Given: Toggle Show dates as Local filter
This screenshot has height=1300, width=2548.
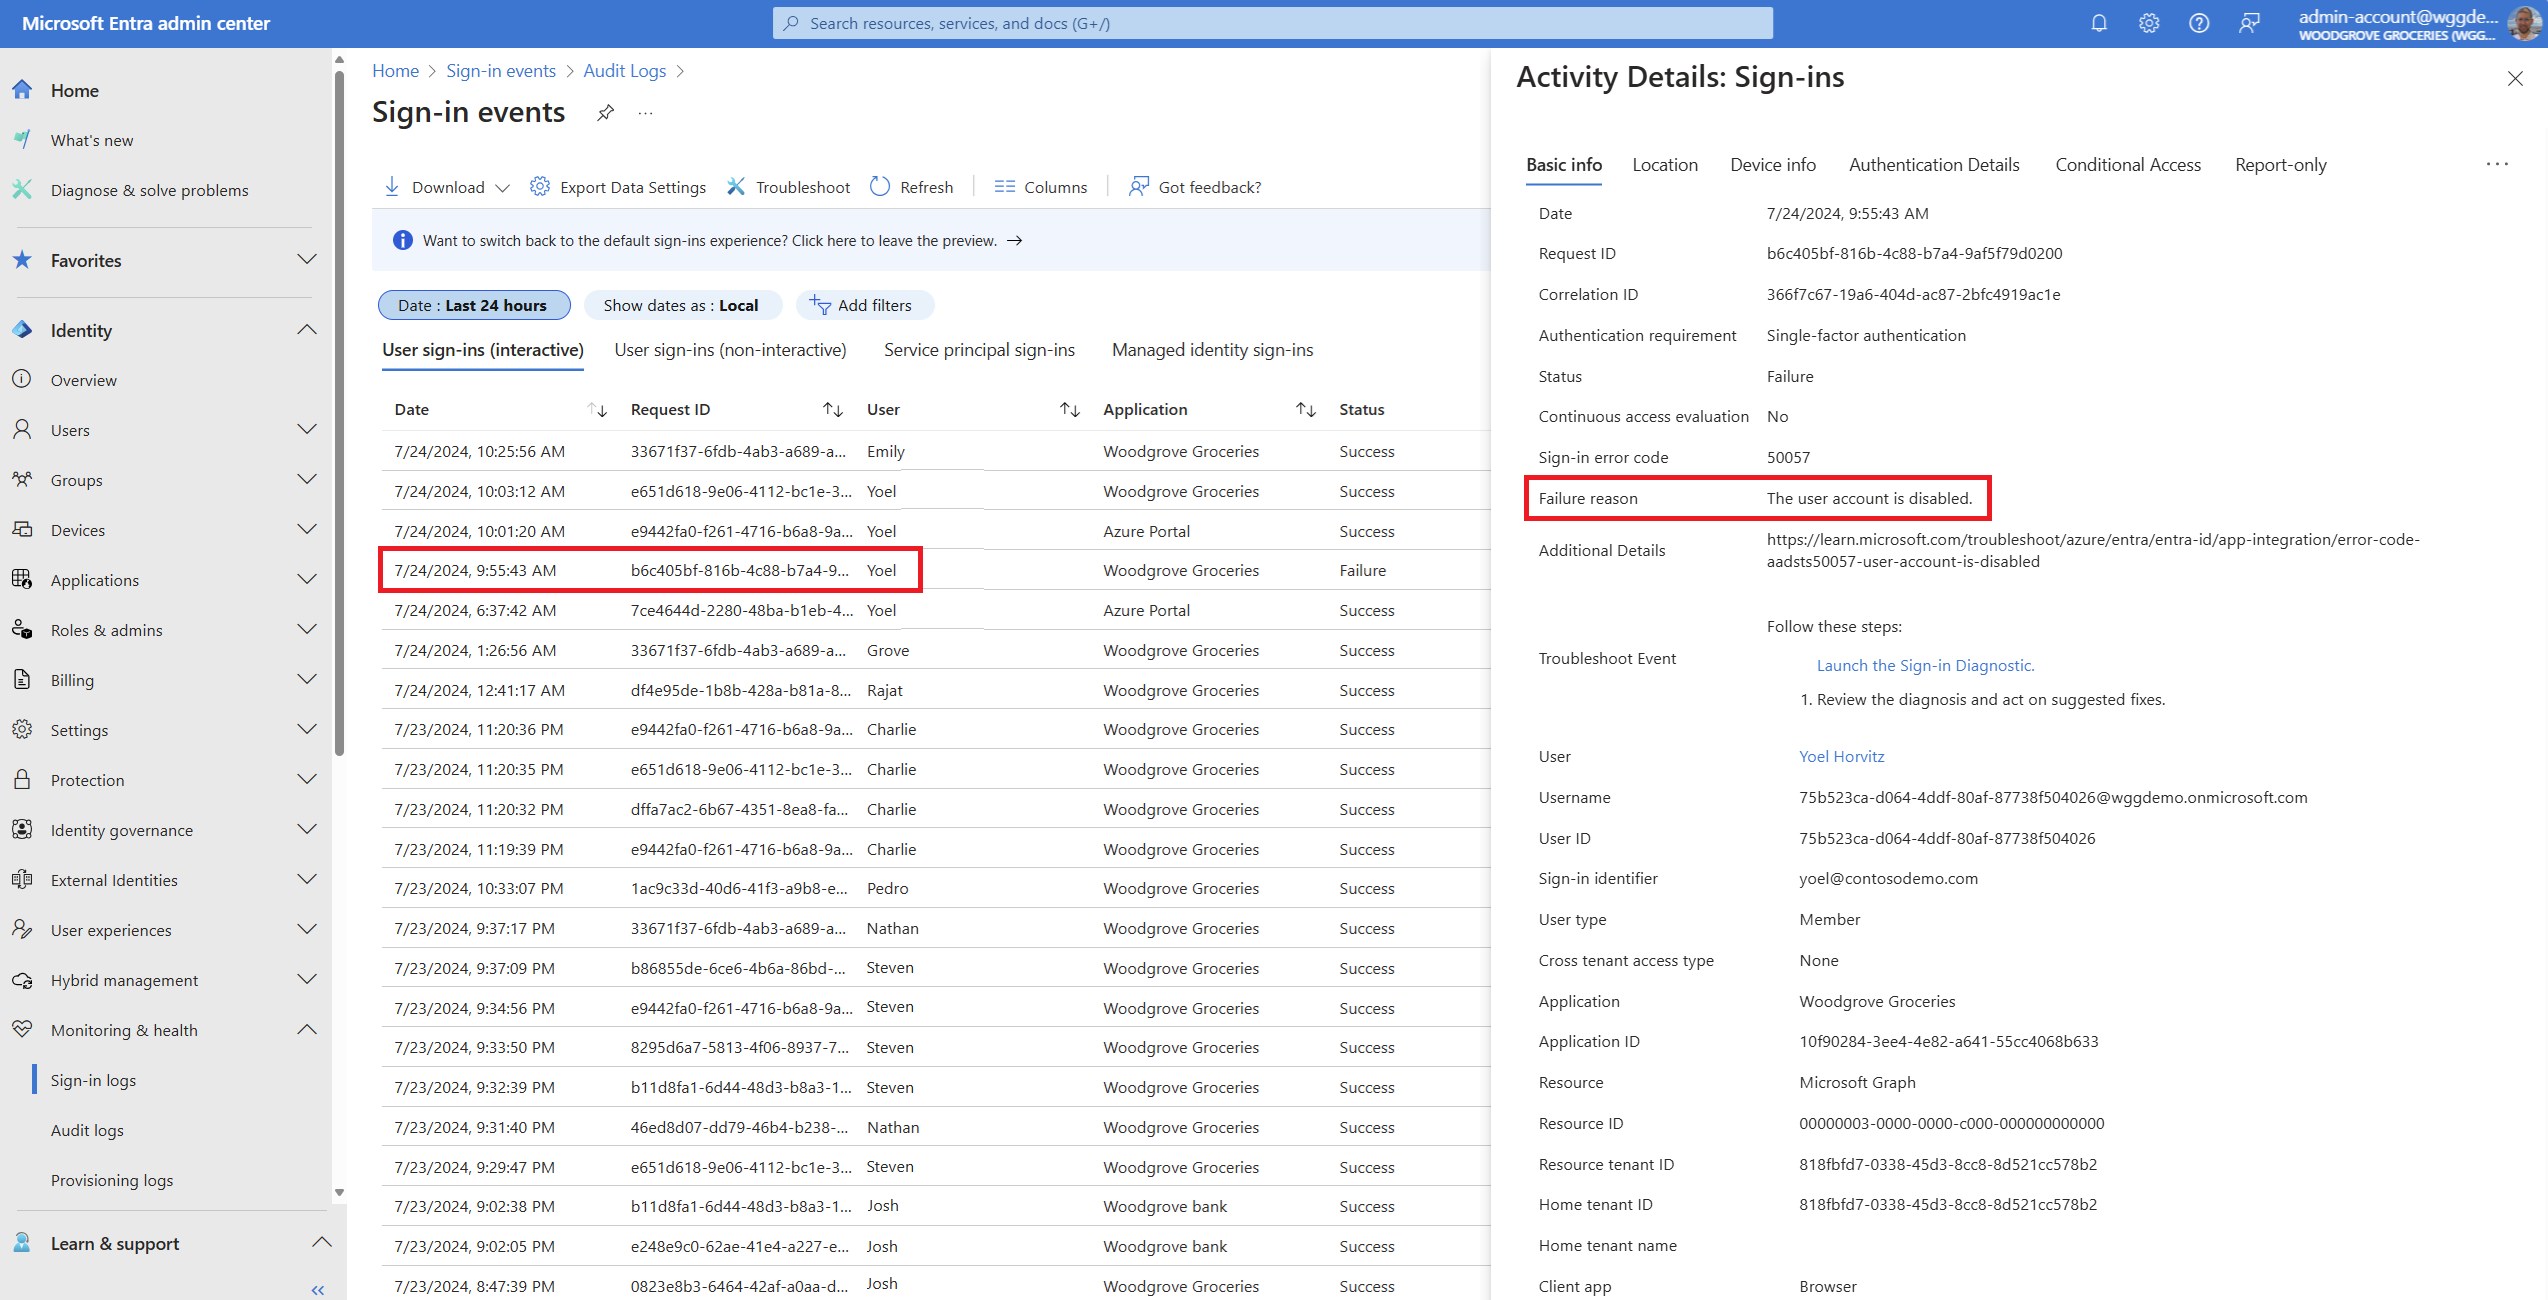Looking at the screenshot, I should coord(681,305).
